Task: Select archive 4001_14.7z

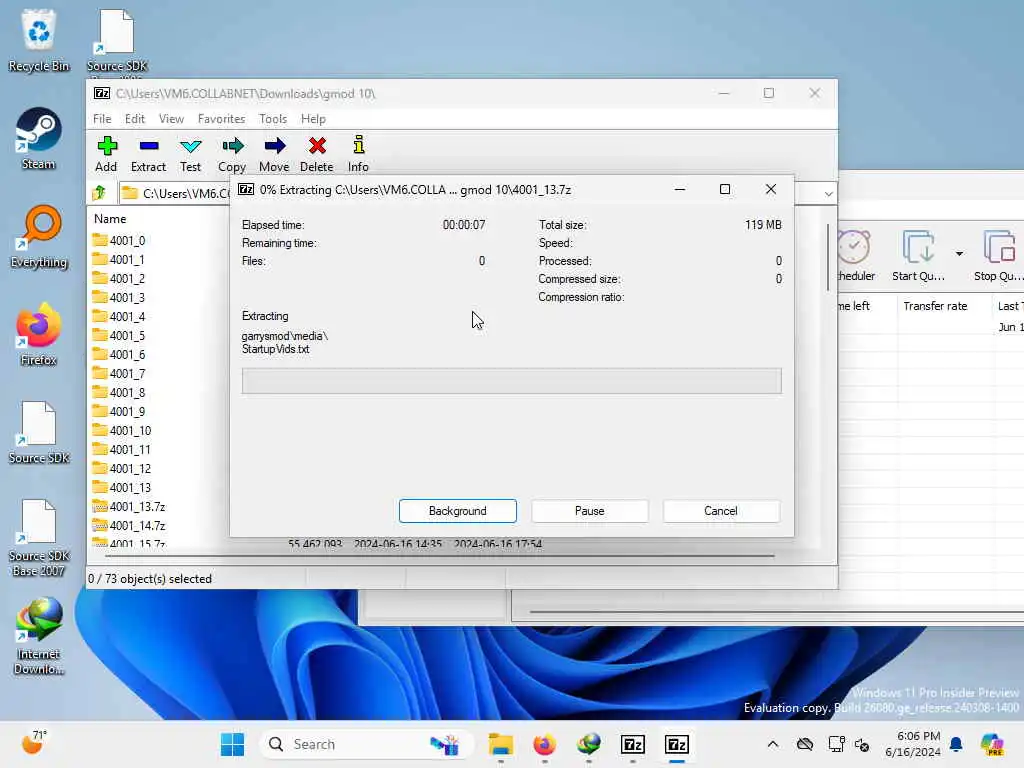Action: (x=129, y=525)
